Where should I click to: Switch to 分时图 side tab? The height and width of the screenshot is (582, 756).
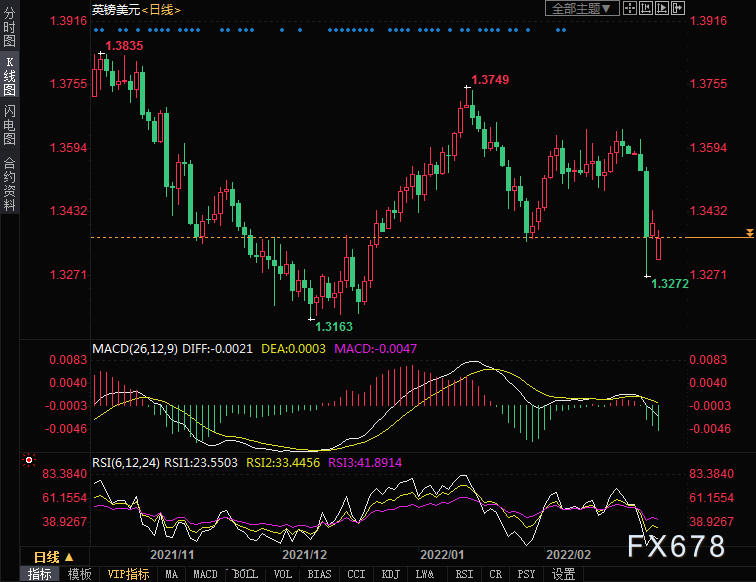(9, 28)
